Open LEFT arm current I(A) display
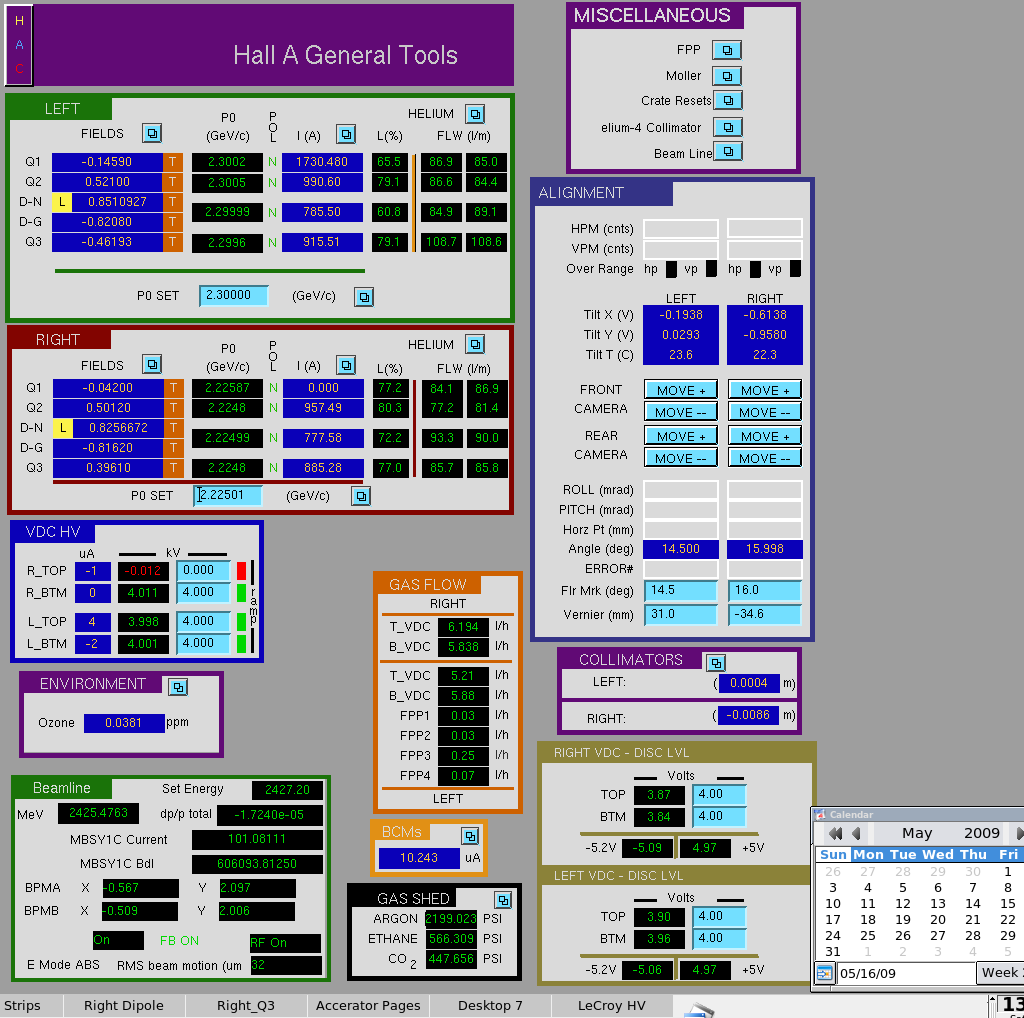Image resolution: width=1024 pixels, height=1018 pixels. [x=345, y=135]
